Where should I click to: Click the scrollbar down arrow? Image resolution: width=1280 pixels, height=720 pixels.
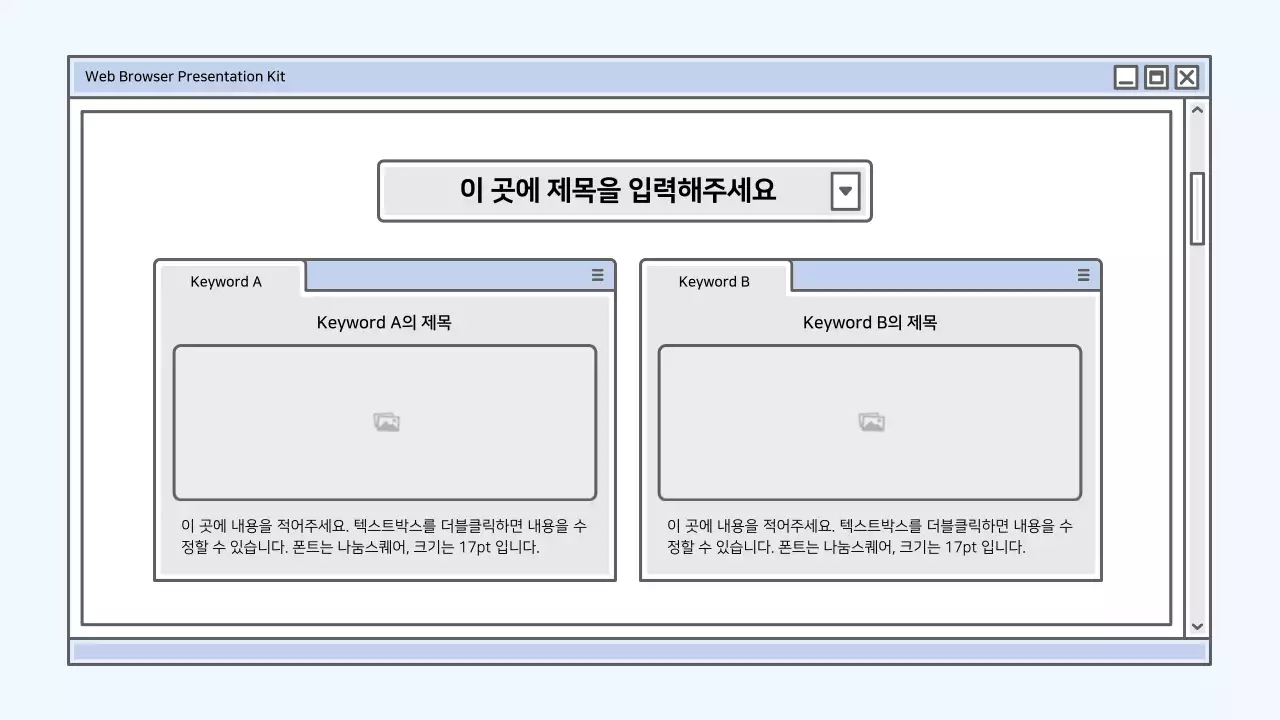click(x=1197, y=626)
